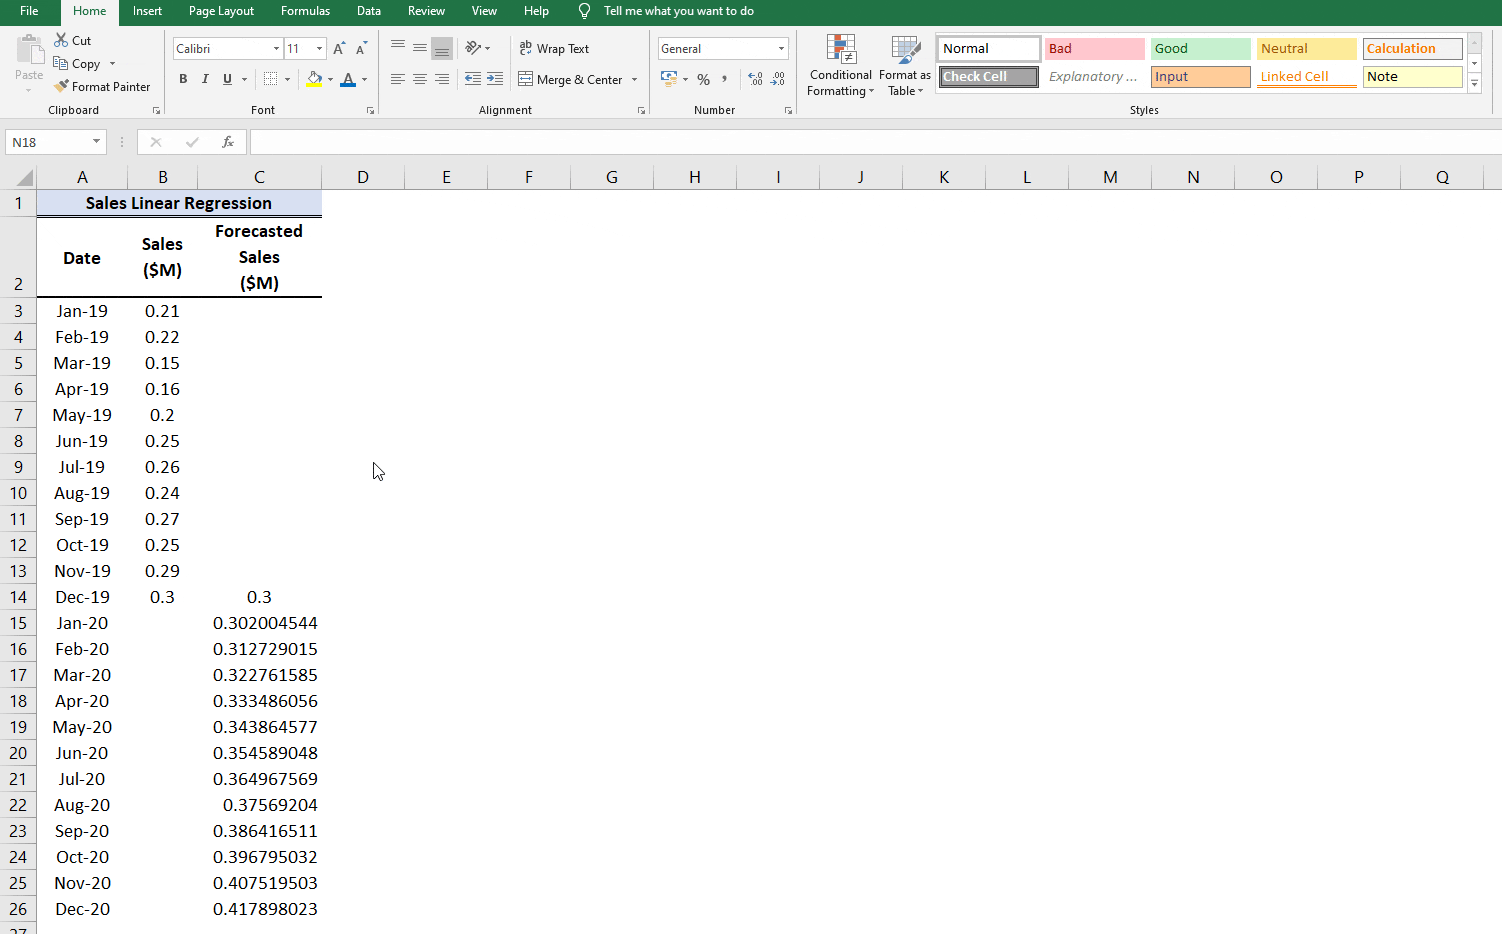Click the Cut icon
Image resolution: width=1502 pixels, height=934 pixels.
tap(73, 40)
